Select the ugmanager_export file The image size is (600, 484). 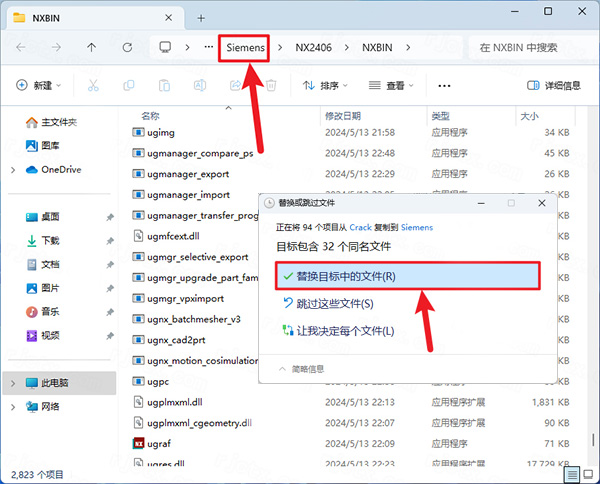(181, 174)
